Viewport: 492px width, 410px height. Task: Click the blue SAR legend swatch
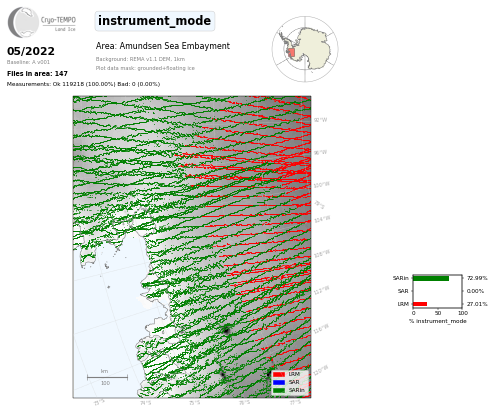pyautogui.click(x=279, y=382)
